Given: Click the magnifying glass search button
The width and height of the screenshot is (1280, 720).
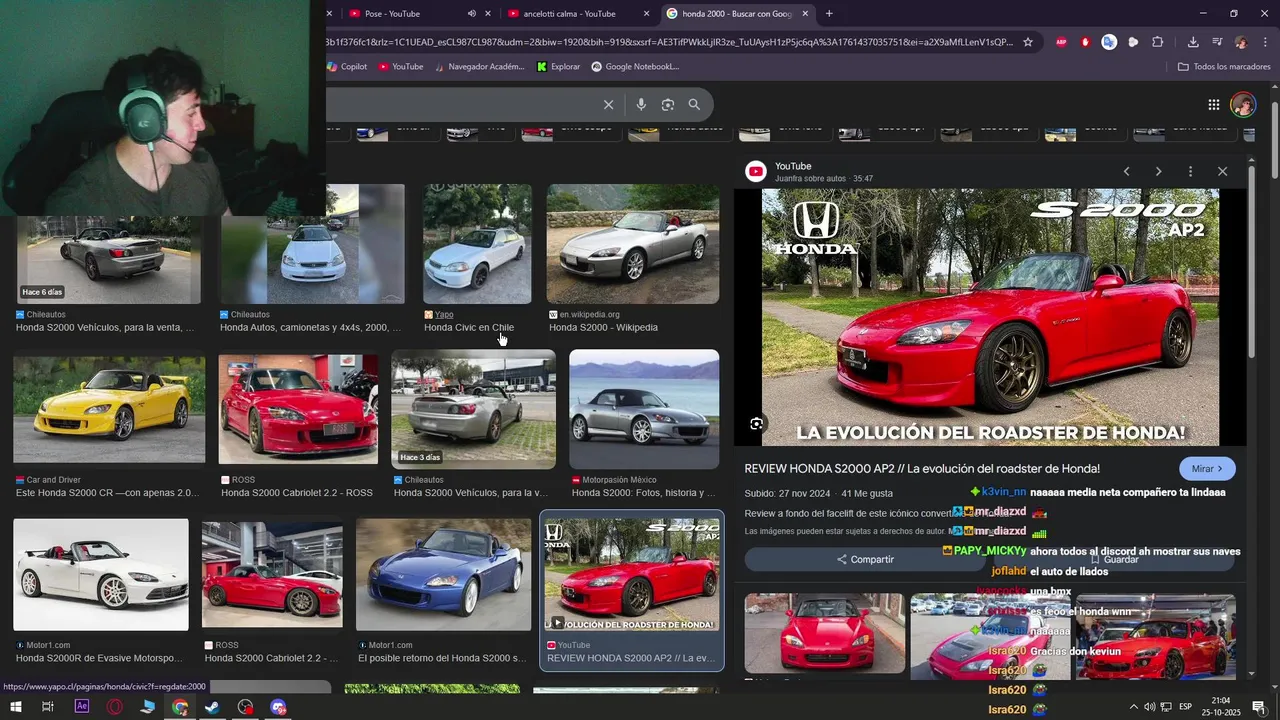Looking at the screenshot, I should coord(694,104).
